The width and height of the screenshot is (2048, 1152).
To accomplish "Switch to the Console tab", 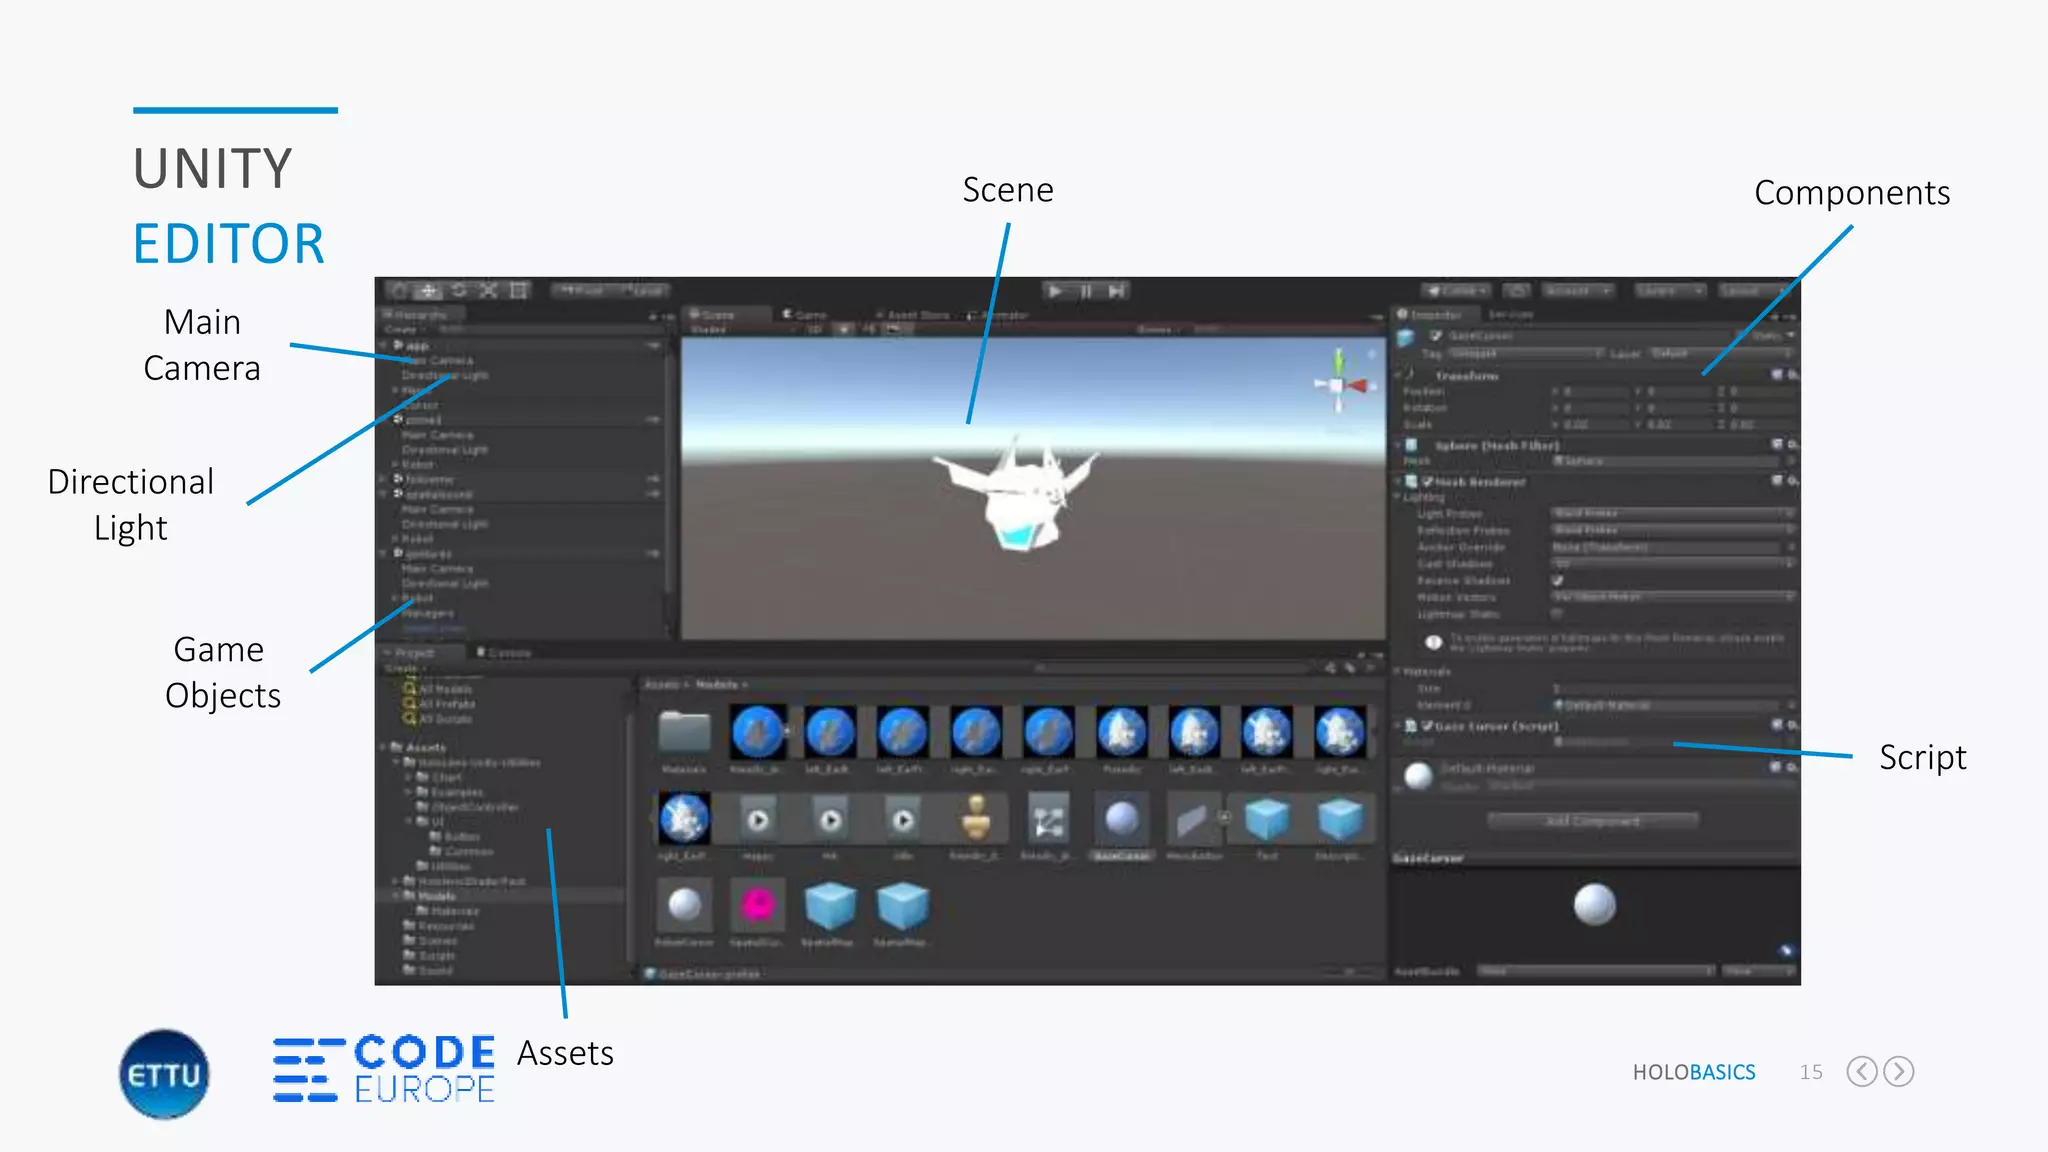I will [x=505, y=653].
